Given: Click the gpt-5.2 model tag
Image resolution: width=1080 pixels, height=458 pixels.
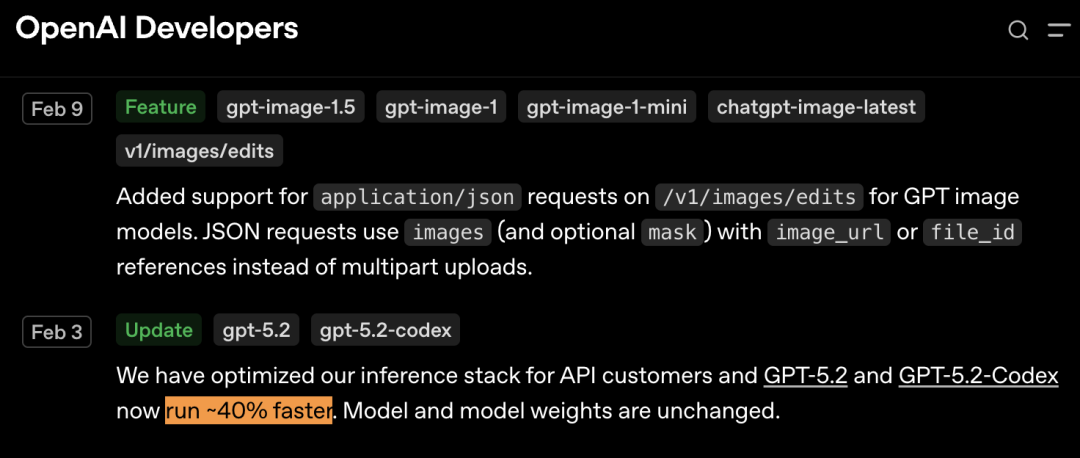Looking at the screenshot, I should [x=256, y=330].
